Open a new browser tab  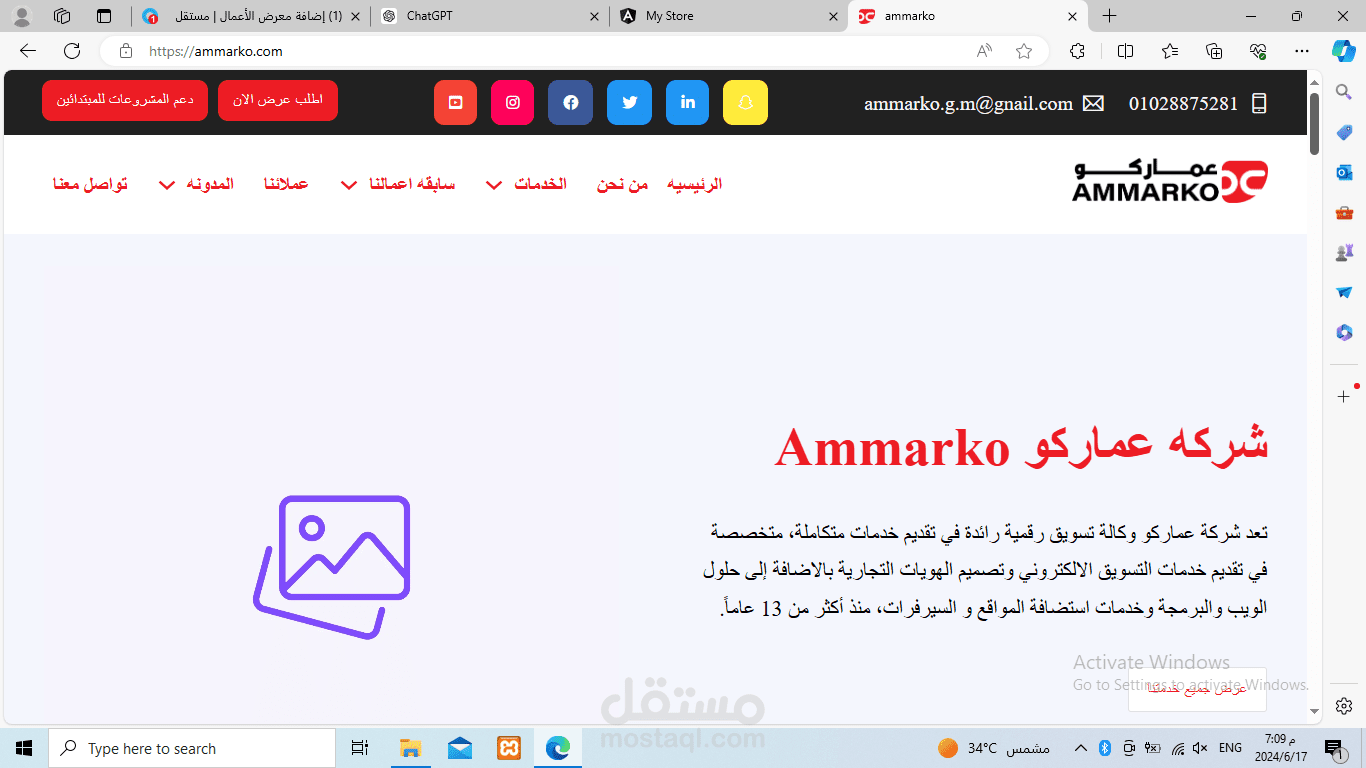point(1109,16)
